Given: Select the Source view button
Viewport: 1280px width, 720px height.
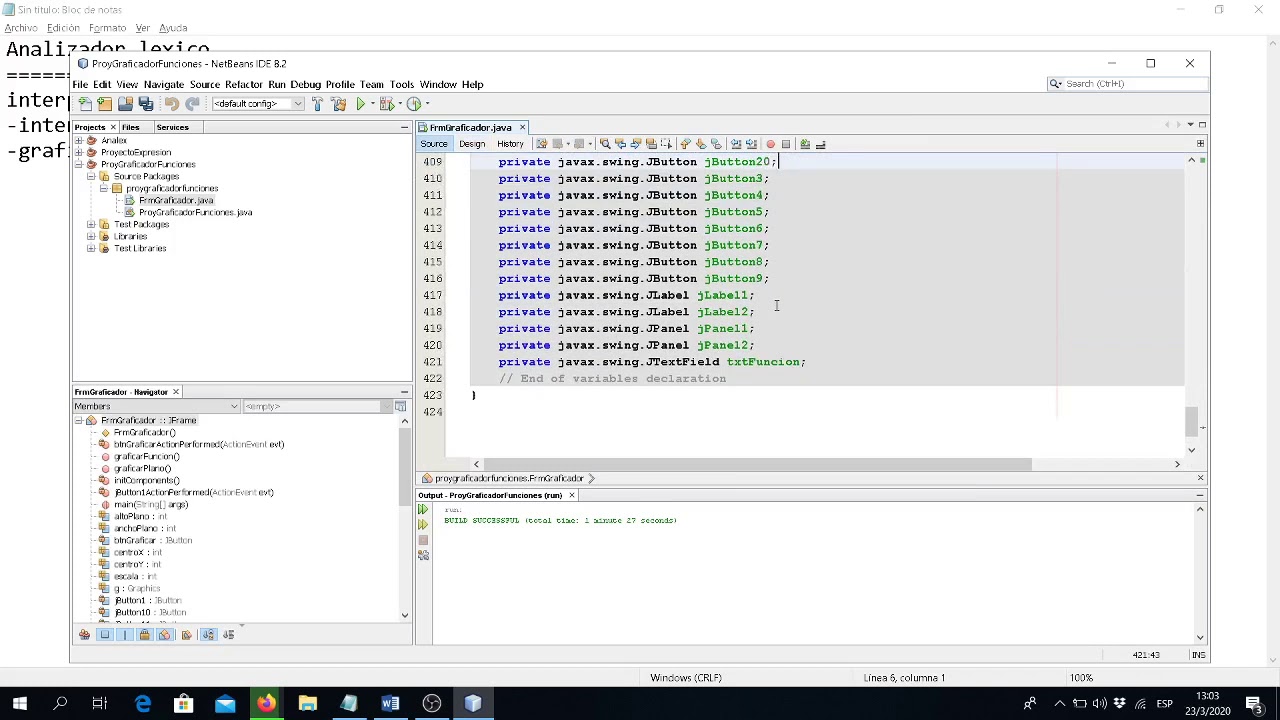Looking at the screenshot, I should (434, 144).
